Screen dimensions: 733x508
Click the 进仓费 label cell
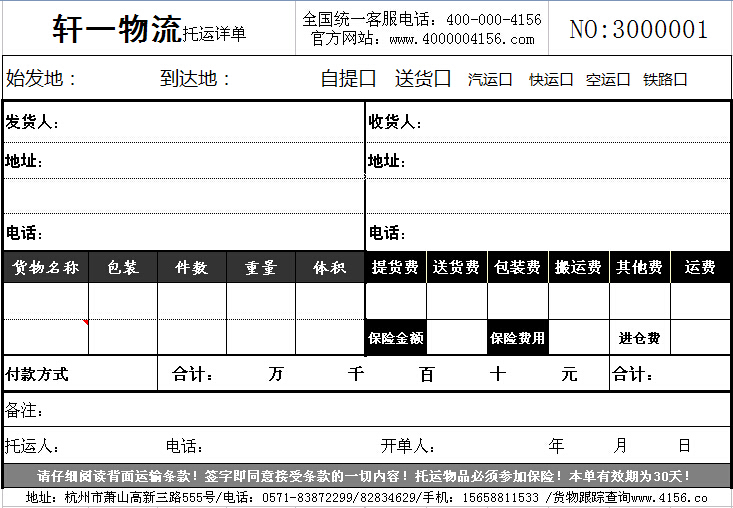(x=639, y=338)
